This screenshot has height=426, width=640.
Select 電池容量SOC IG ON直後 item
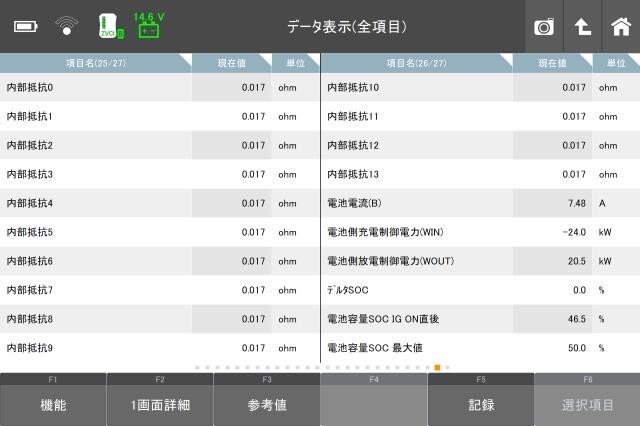coord(480,319)
